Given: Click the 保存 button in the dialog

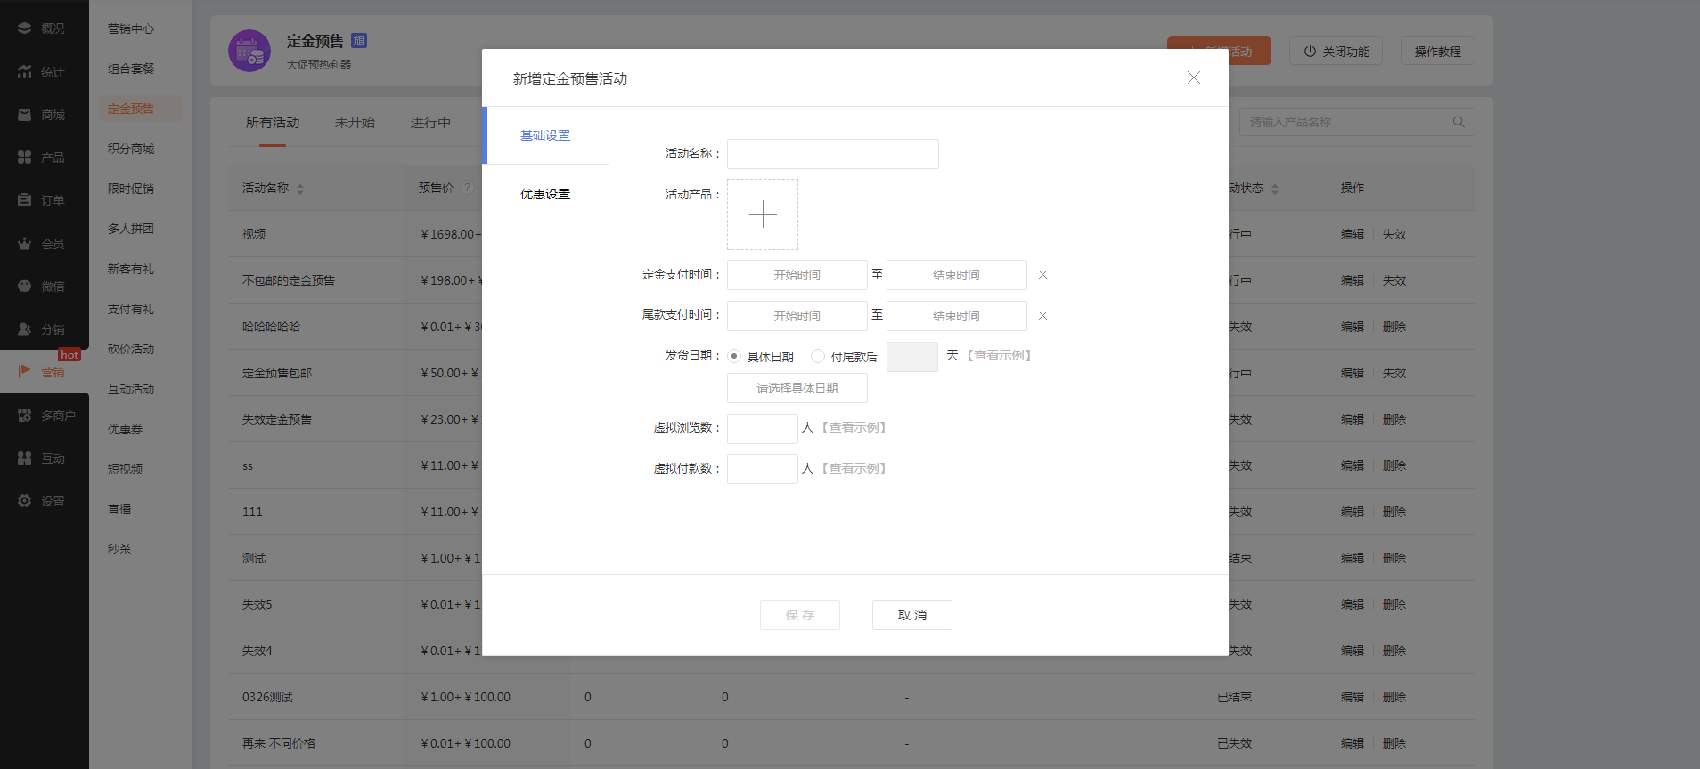Looking at the screenshot, I should point(800,615).
